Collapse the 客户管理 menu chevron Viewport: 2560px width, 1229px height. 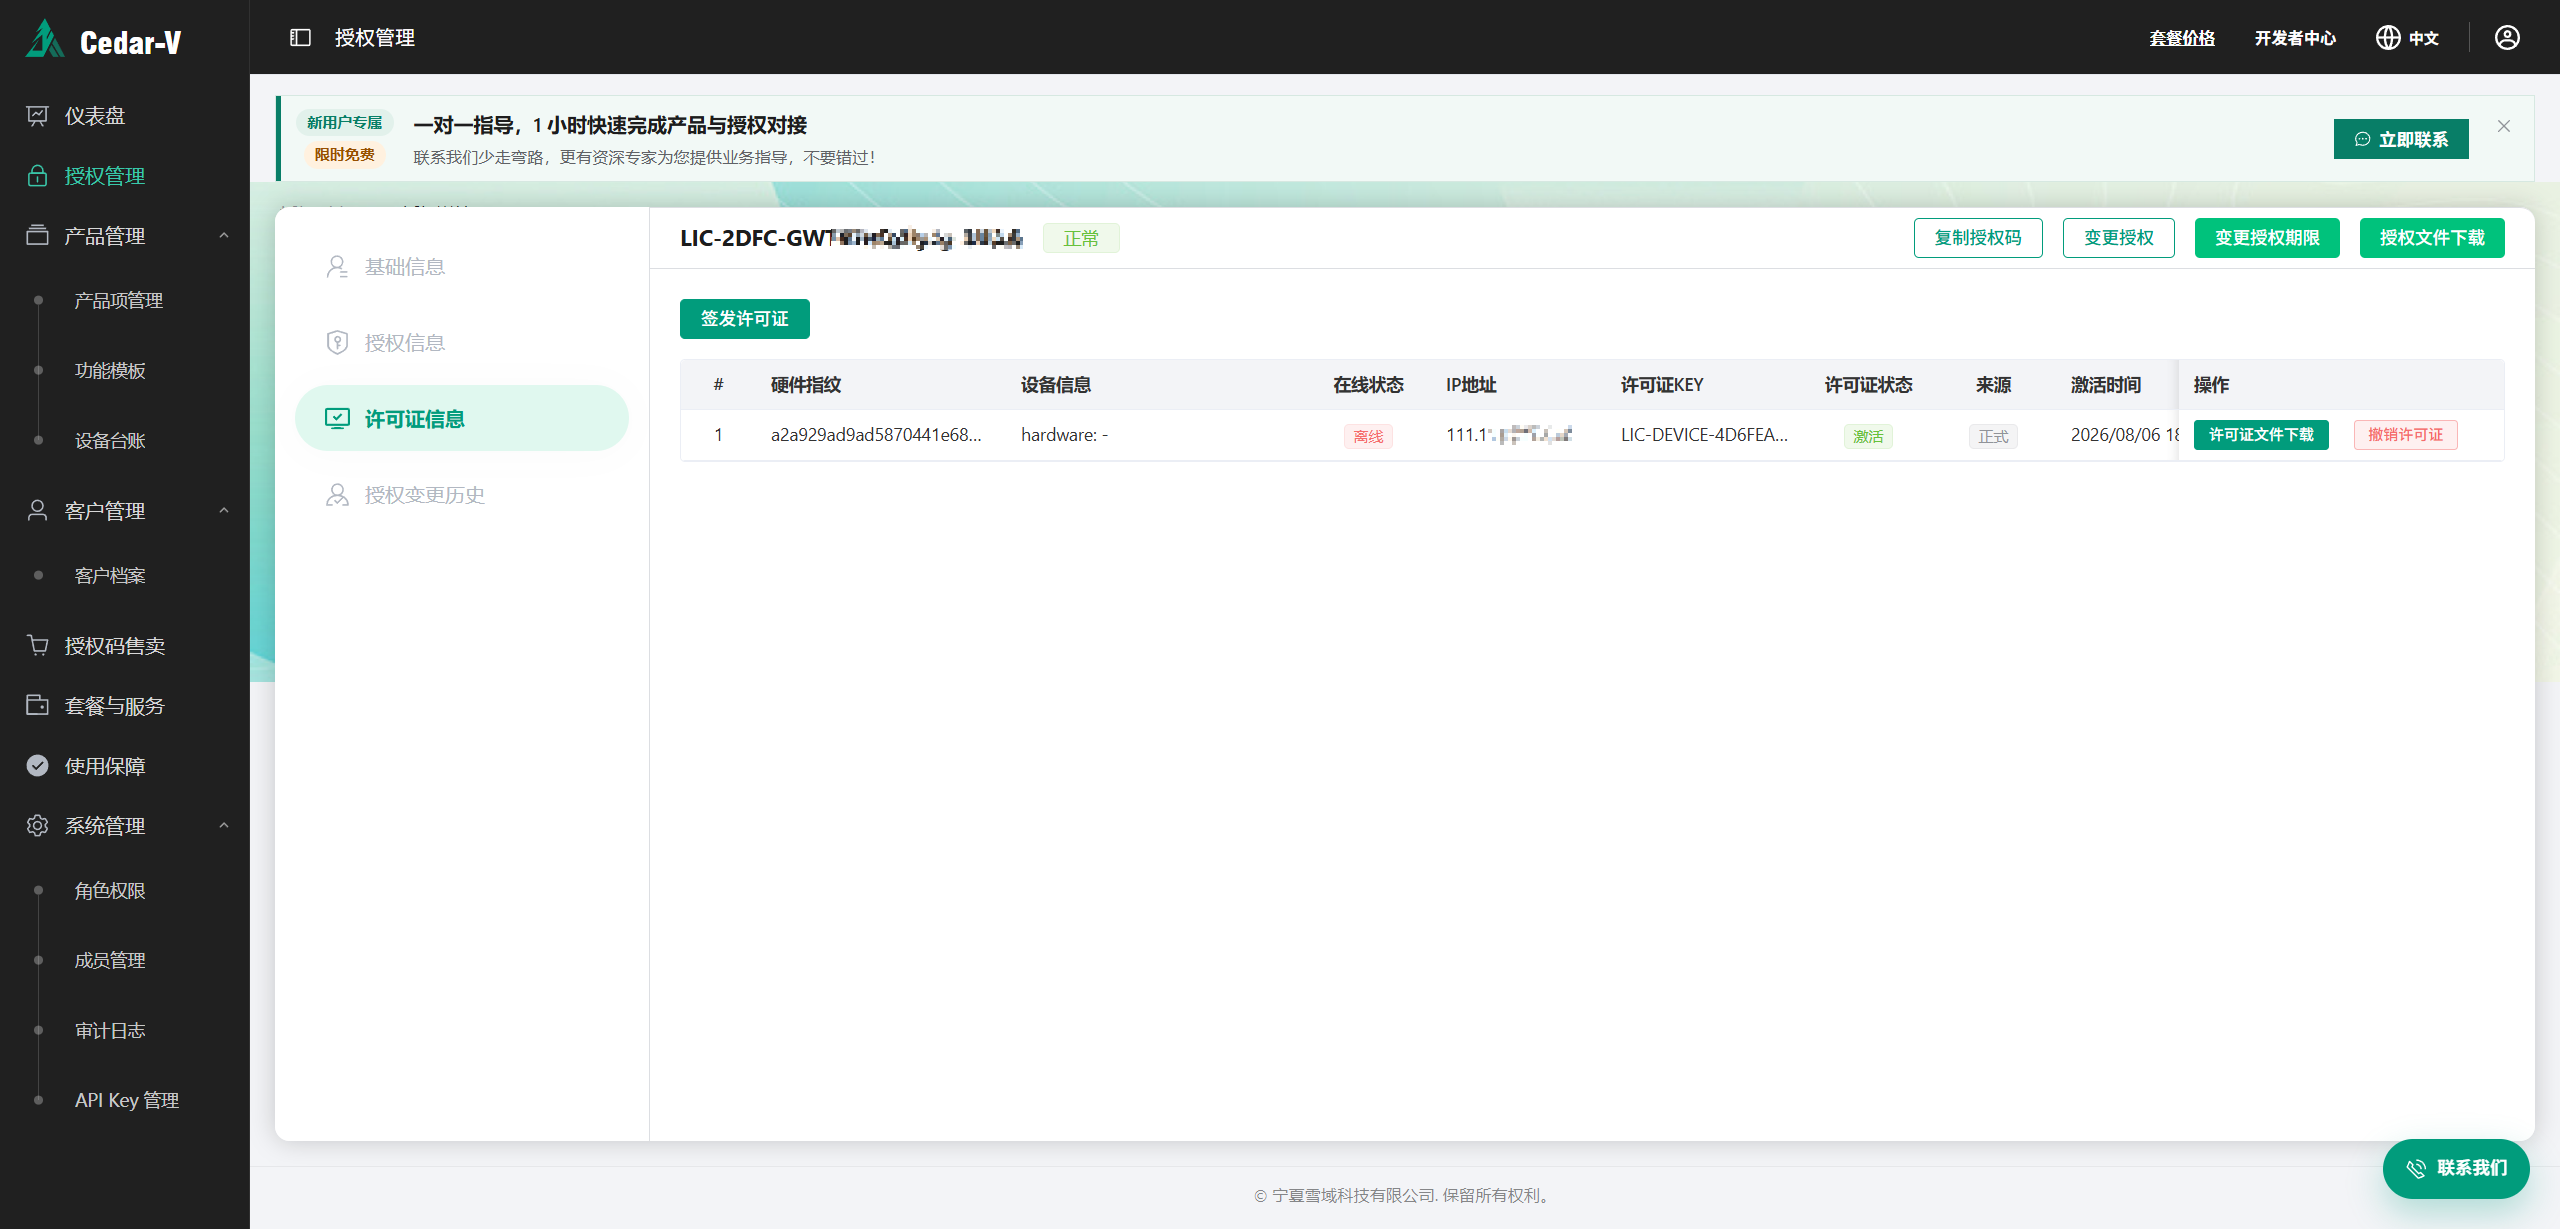(224, 511)
